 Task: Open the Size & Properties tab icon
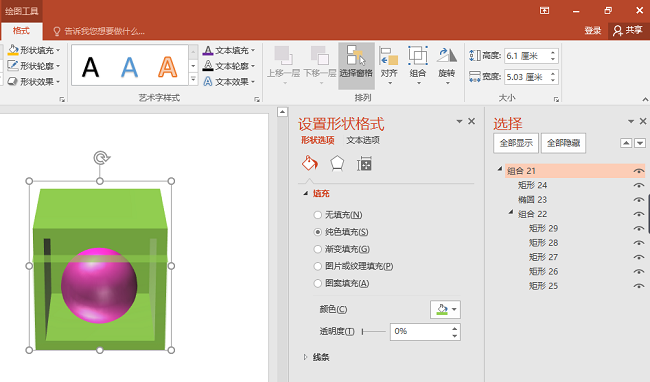click(364, 164)
